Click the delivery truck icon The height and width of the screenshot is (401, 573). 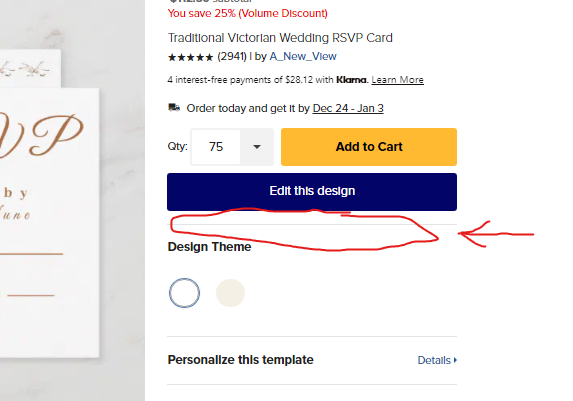tap(174, 108)
